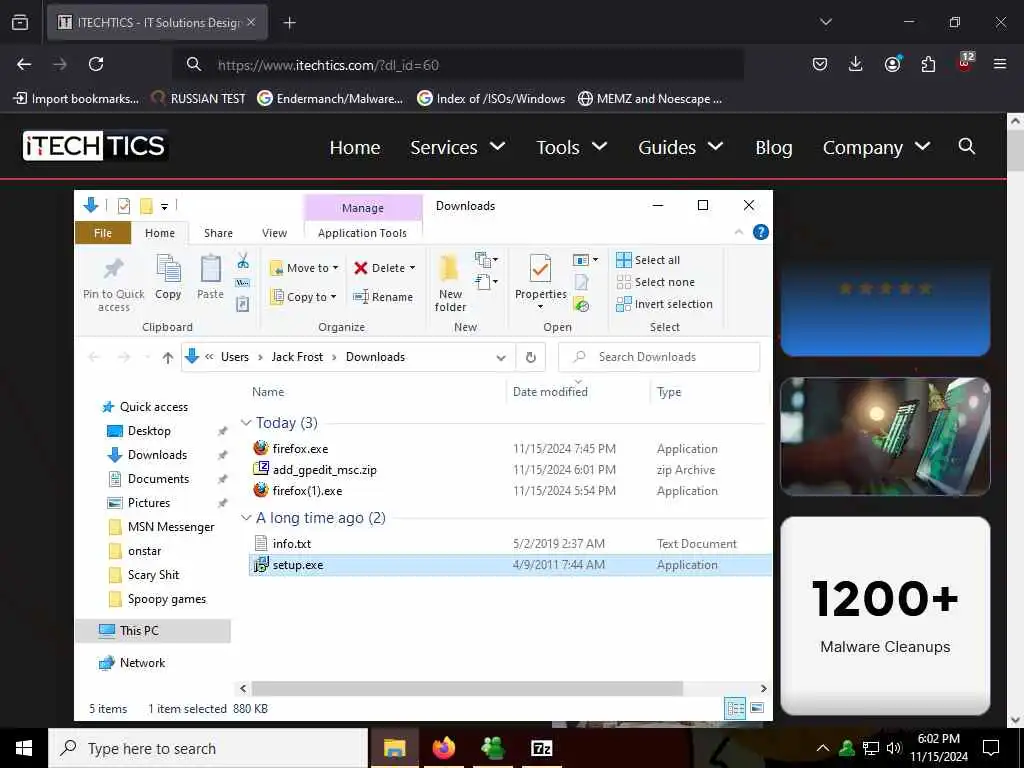
Task: Click Firefox View icon at top left
Action: [x=20, y=22]
